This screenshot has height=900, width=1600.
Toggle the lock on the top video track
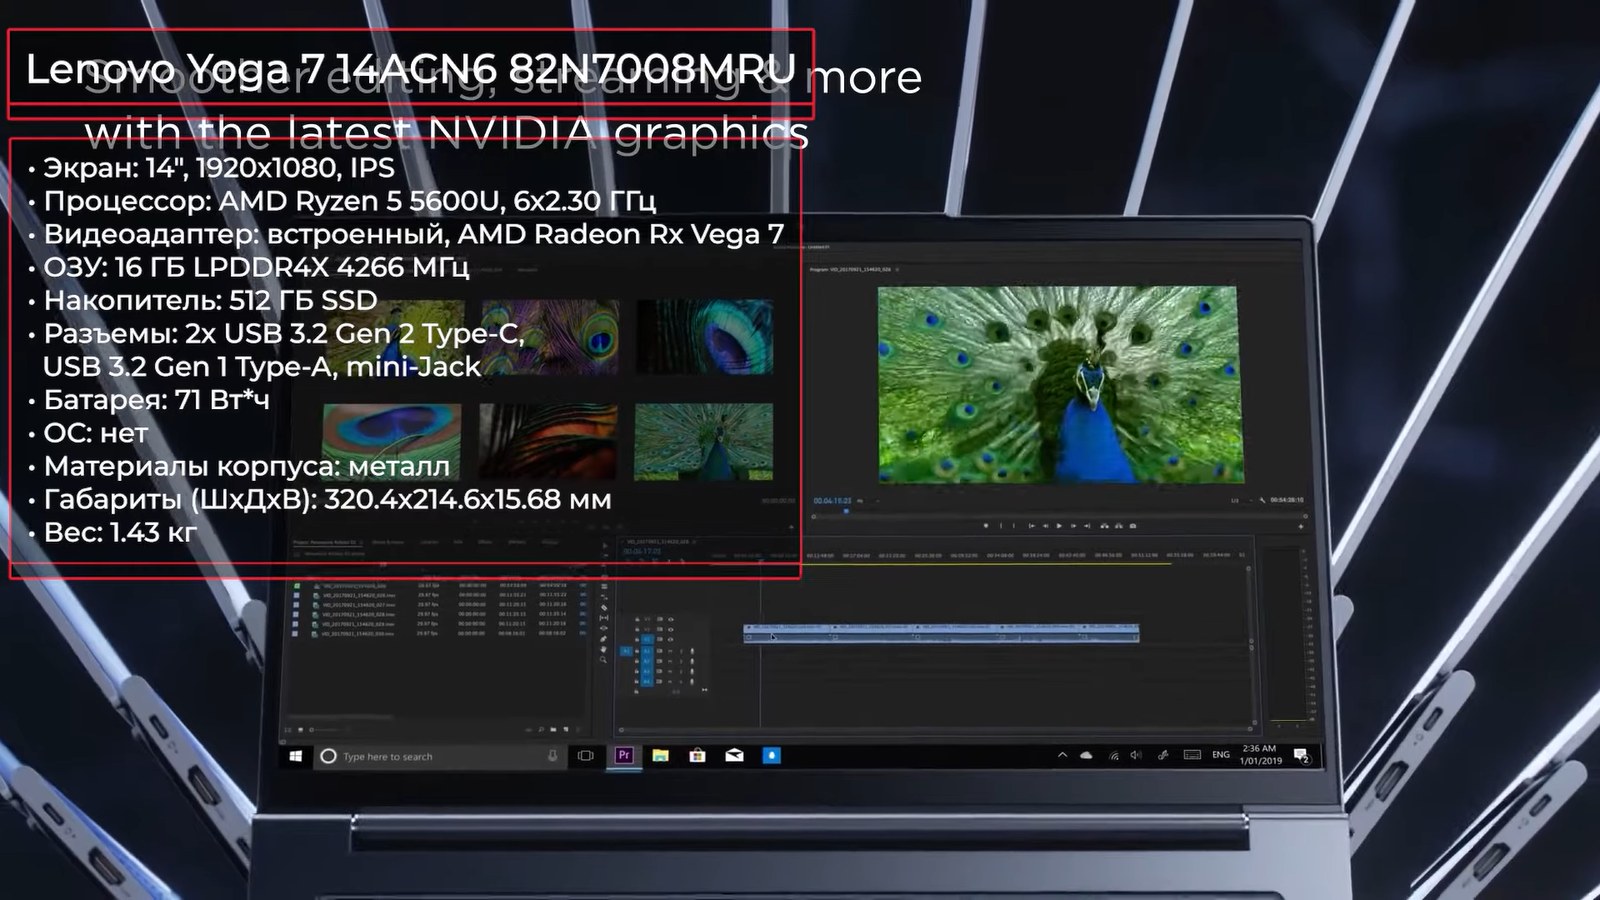[636, 620]
